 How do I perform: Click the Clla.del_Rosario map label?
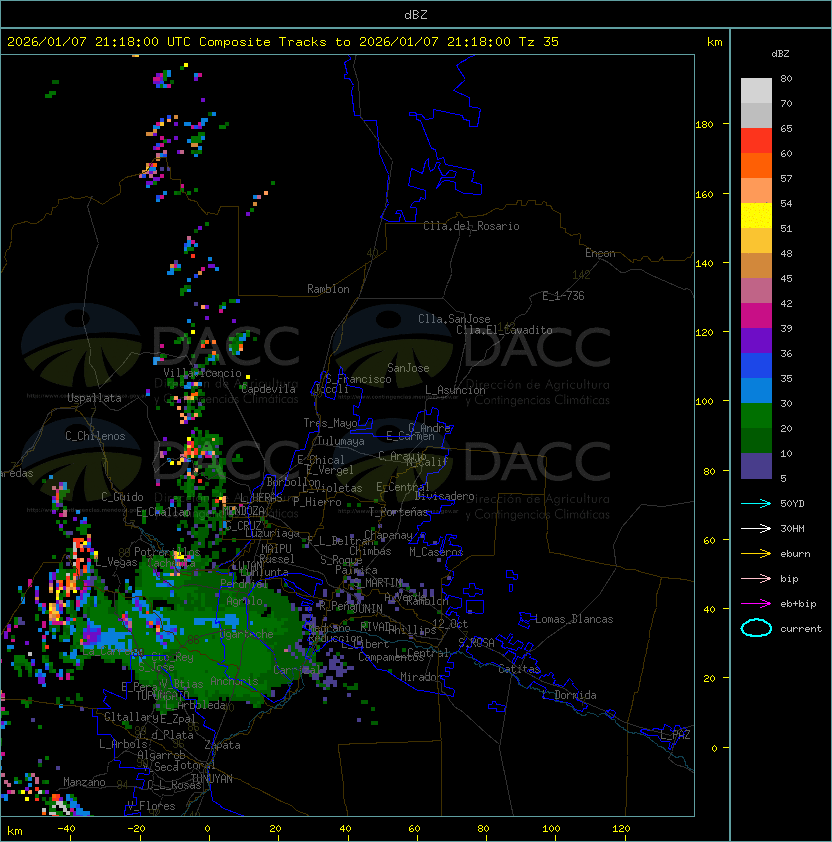tap(471, 226)
